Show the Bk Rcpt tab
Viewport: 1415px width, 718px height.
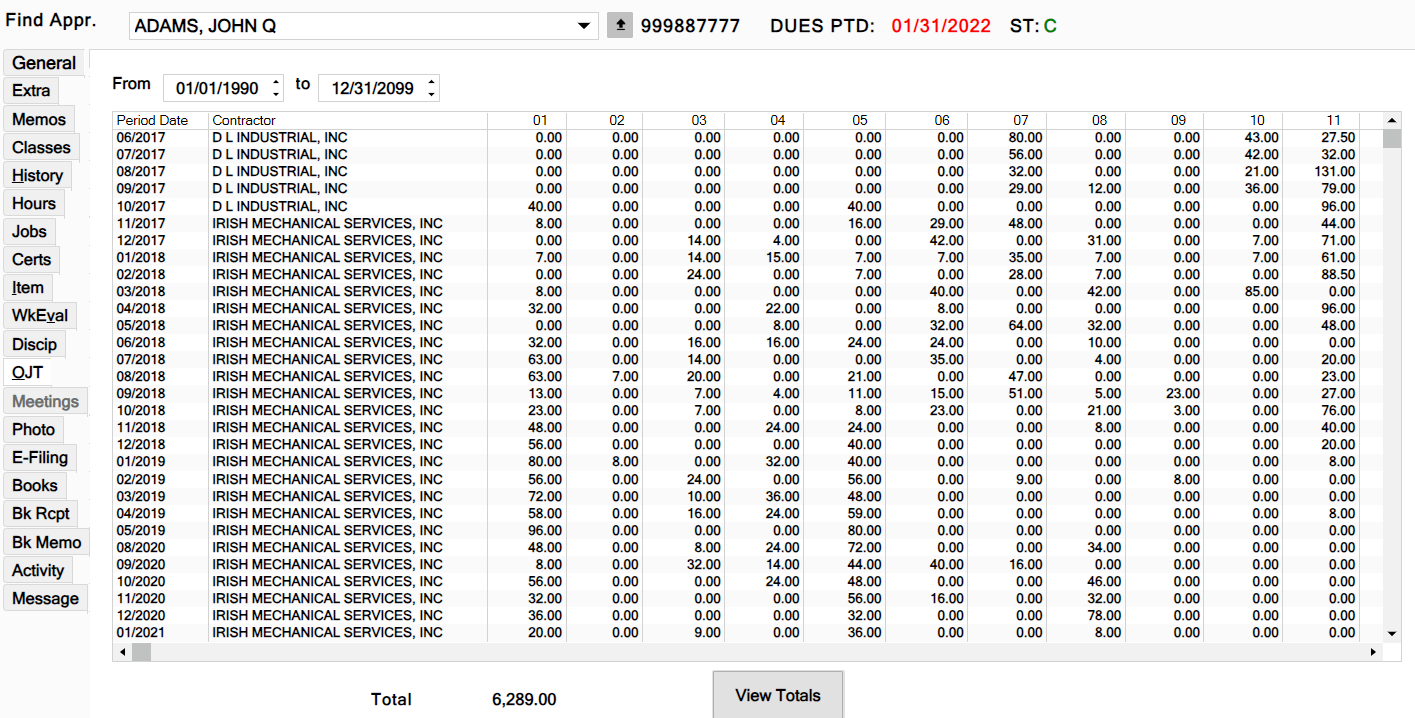(41, 513)
